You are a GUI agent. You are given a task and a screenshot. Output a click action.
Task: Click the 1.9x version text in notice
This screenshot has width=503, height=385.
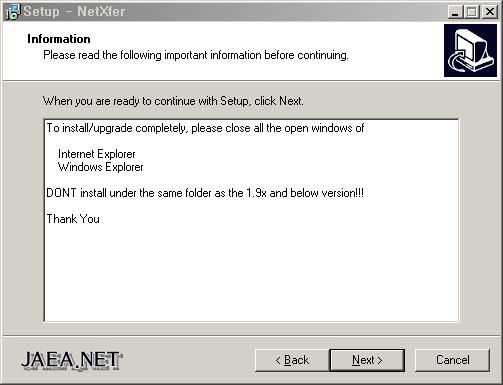(x=256, y=193)
